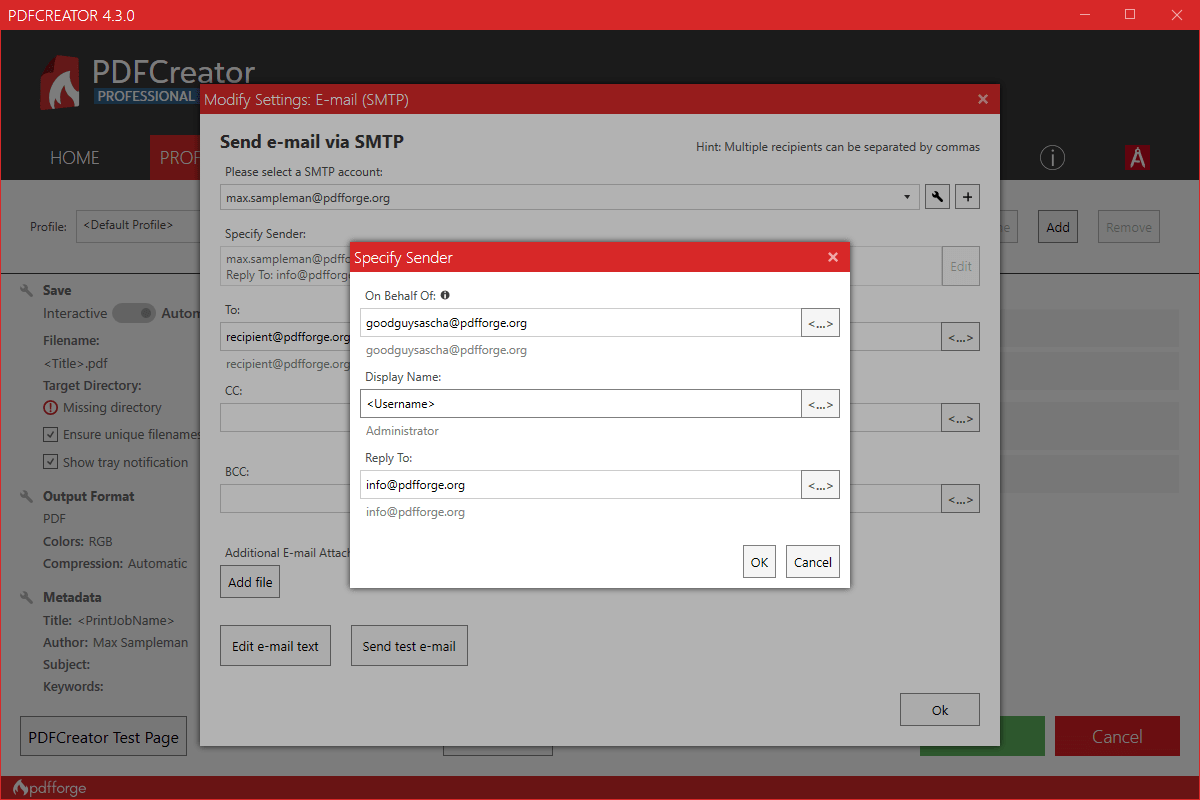Close the Specify Sender dialog
Screen dimensions: 1200x800
coord(833,257)
